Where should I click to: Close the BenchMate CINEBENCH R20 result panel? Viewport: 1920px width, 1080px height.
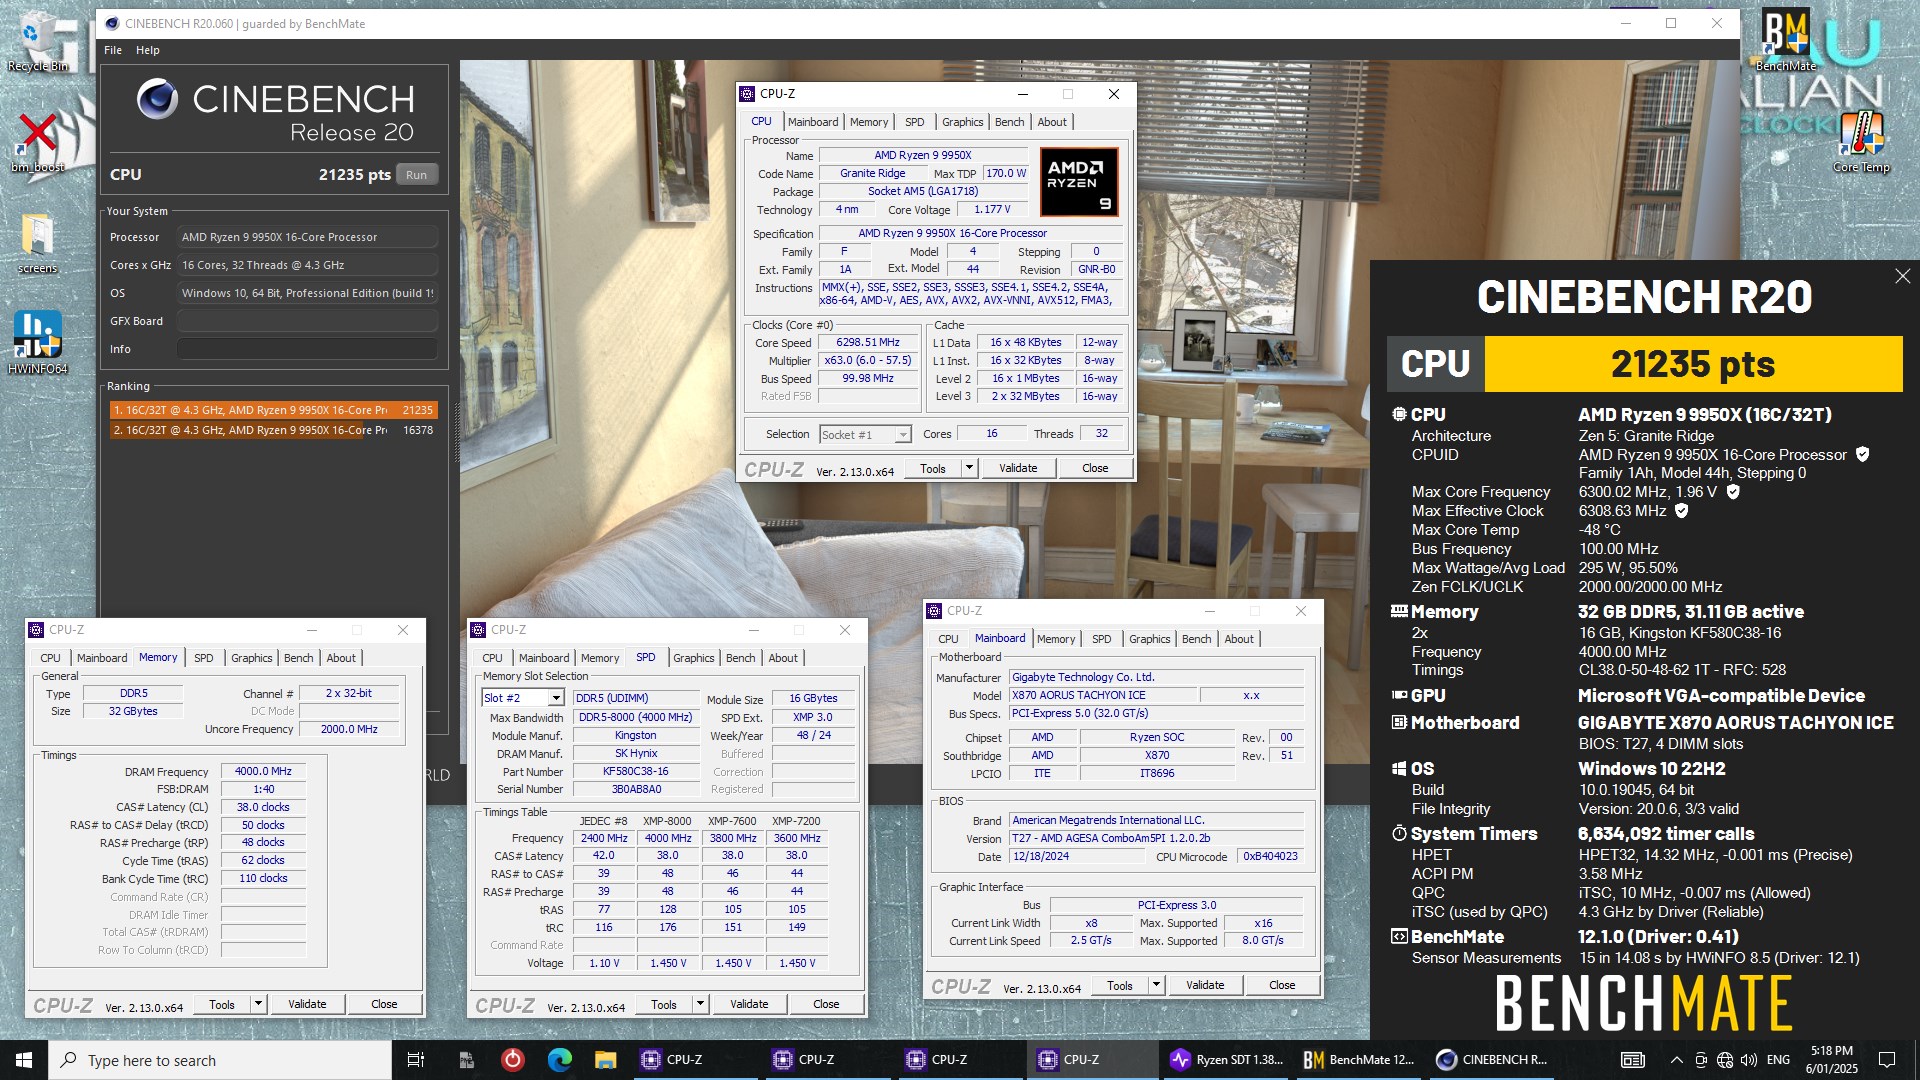click(x=1902, y=276)
